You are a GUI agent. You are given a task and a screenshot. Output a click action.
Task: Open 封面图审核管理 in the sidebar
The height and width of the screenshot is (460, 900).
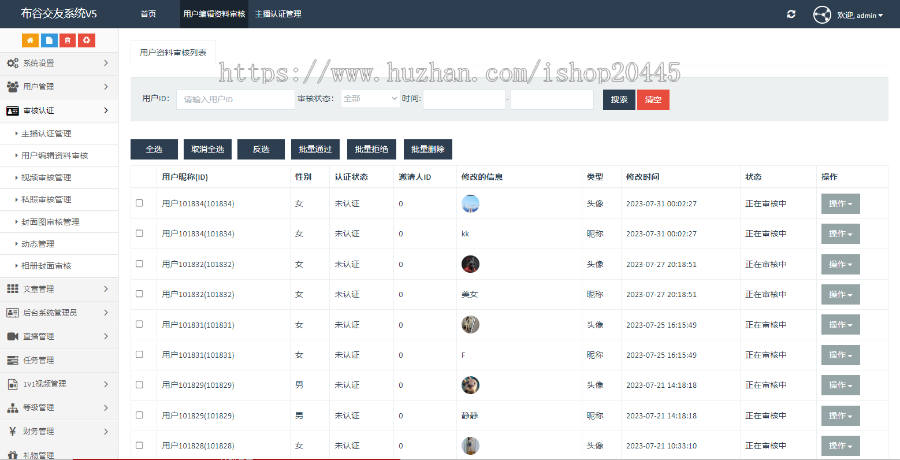click(50, 222)
